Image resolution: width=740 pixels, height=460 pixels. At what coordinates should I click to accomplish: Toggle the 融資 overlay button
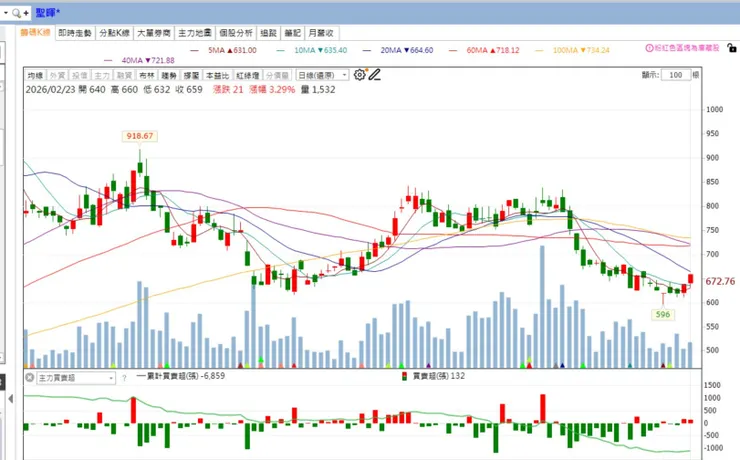coord(124,75)
